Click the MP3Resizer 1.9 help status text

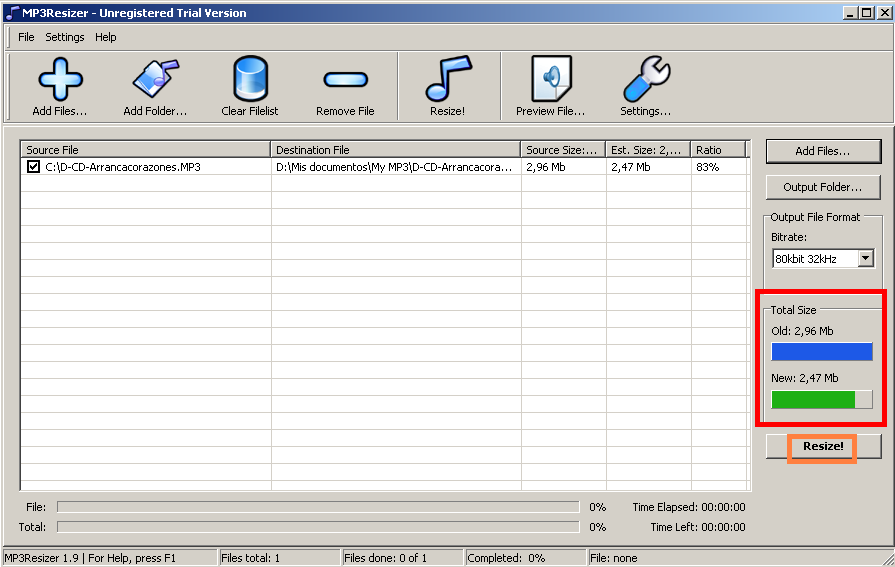(90, 558)
